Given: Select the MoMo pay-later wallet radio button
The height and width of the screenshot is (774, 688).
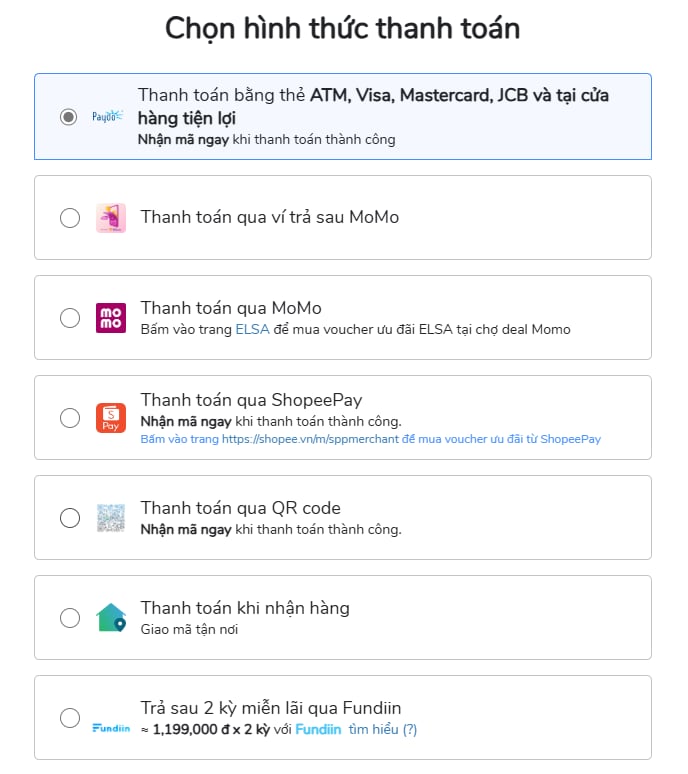Looking at the screenshot, I should coord(70,218).
